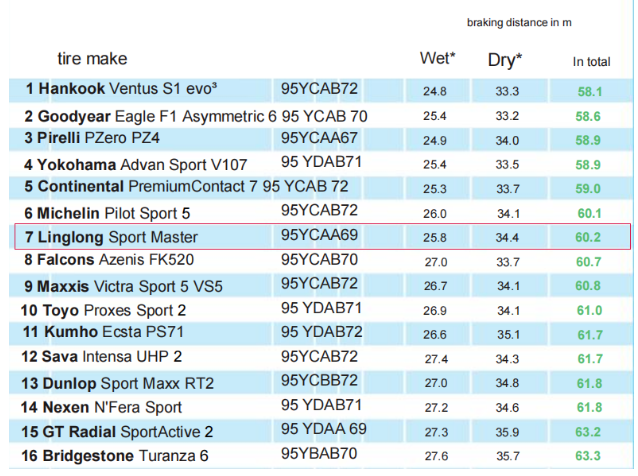The width and height of the screenshot is (638, 476).
Task: Select the Yokohama Advan Sport V107 row
Action: pos(321,164)
